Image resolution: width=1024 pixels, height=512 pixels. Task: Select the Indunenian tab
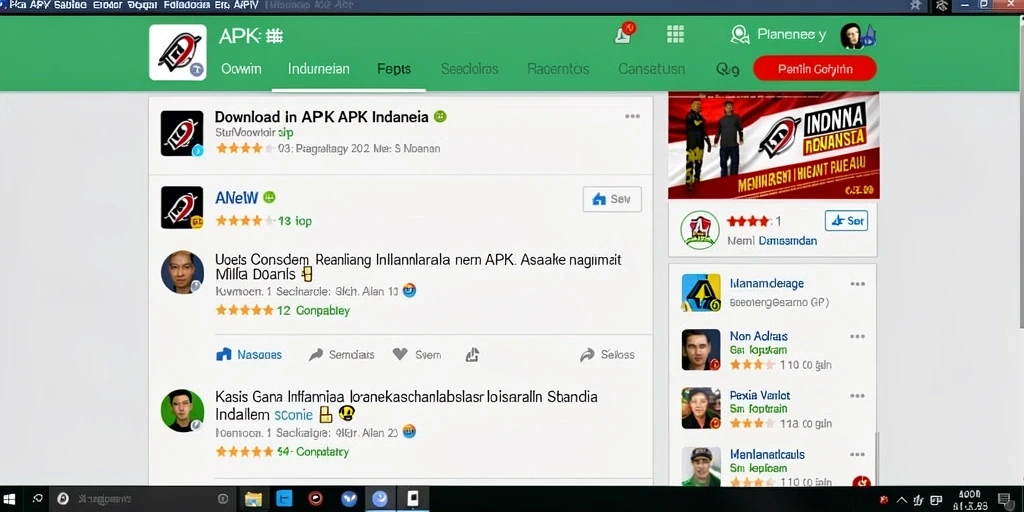[319, 69]
